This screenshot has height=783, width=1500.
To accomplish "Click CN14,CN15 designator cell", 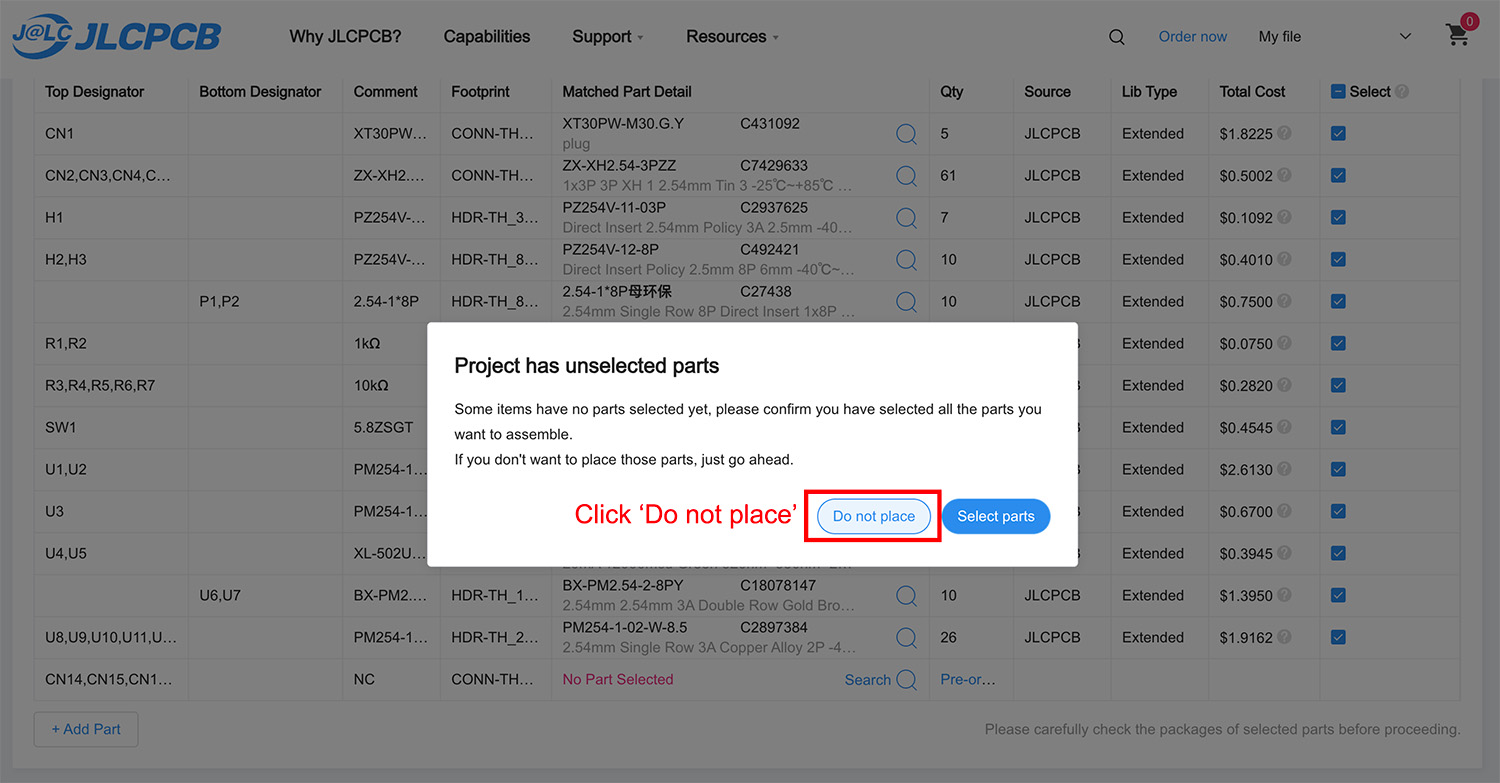I will pyautogui.click(x=109, y=679).
